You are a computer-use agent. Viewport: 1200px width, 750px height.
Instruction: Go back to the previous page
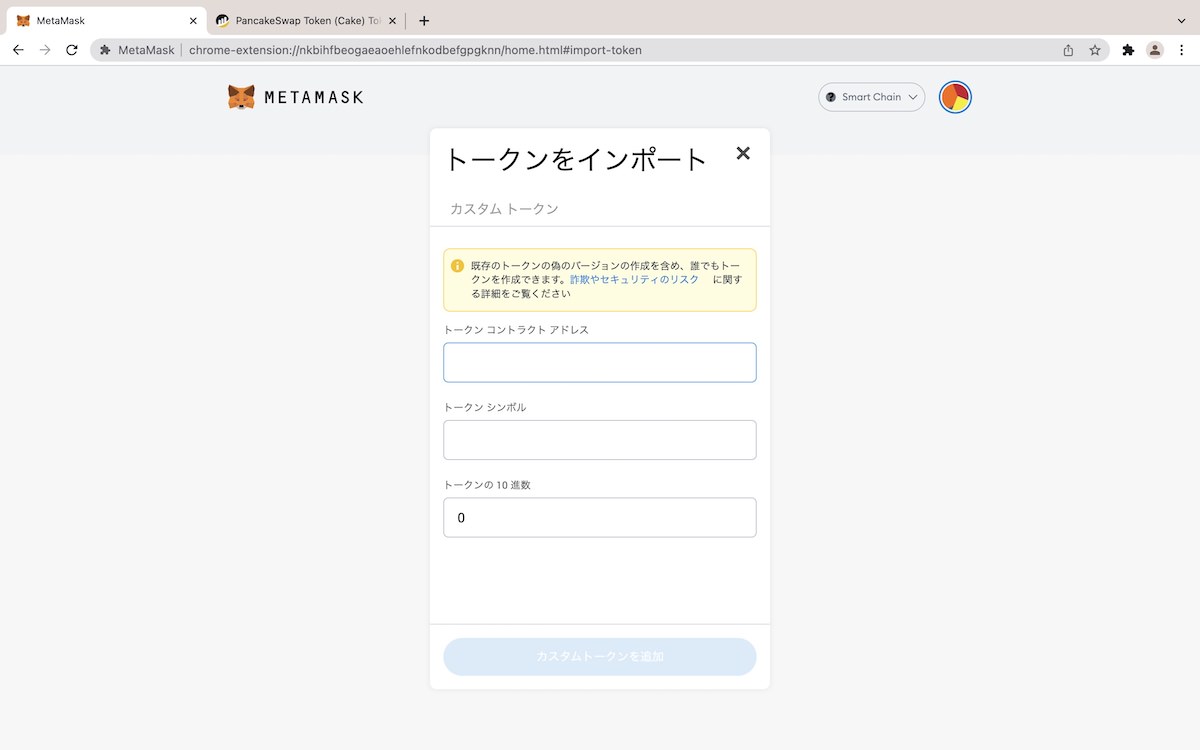click(x=18, y=50)
